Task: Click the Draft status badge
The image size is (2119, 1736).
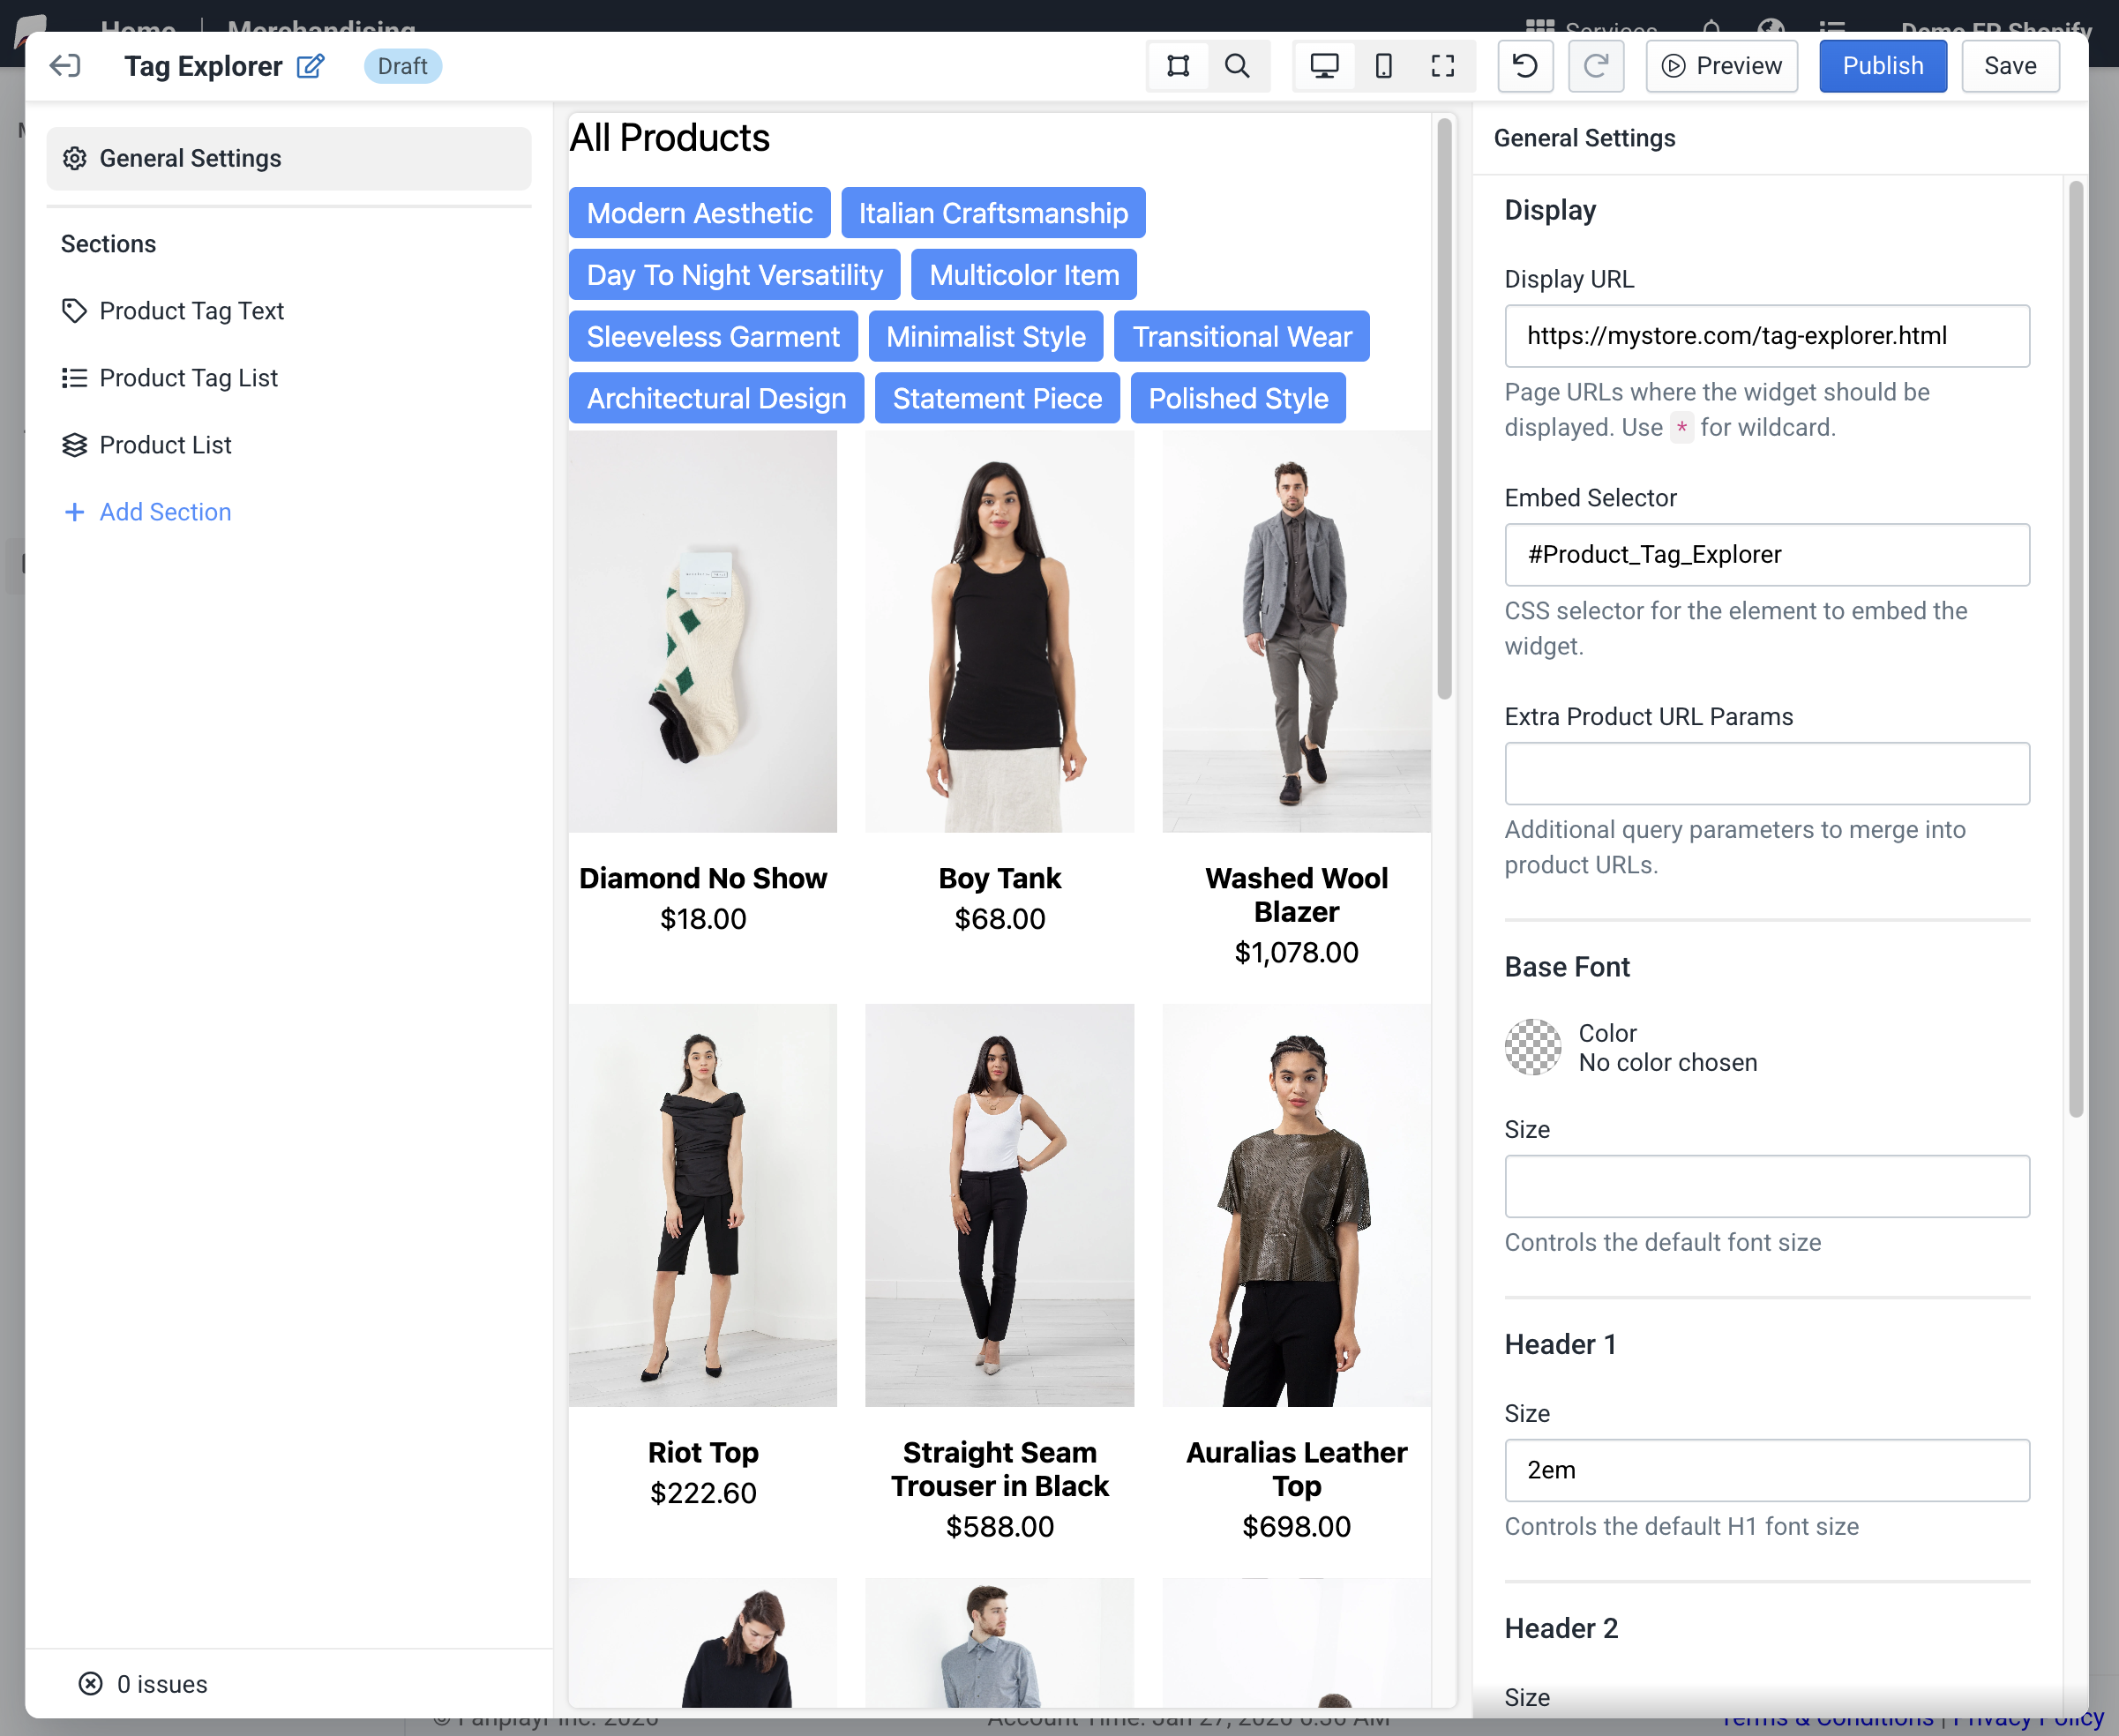Action: [x=402, y=66]
